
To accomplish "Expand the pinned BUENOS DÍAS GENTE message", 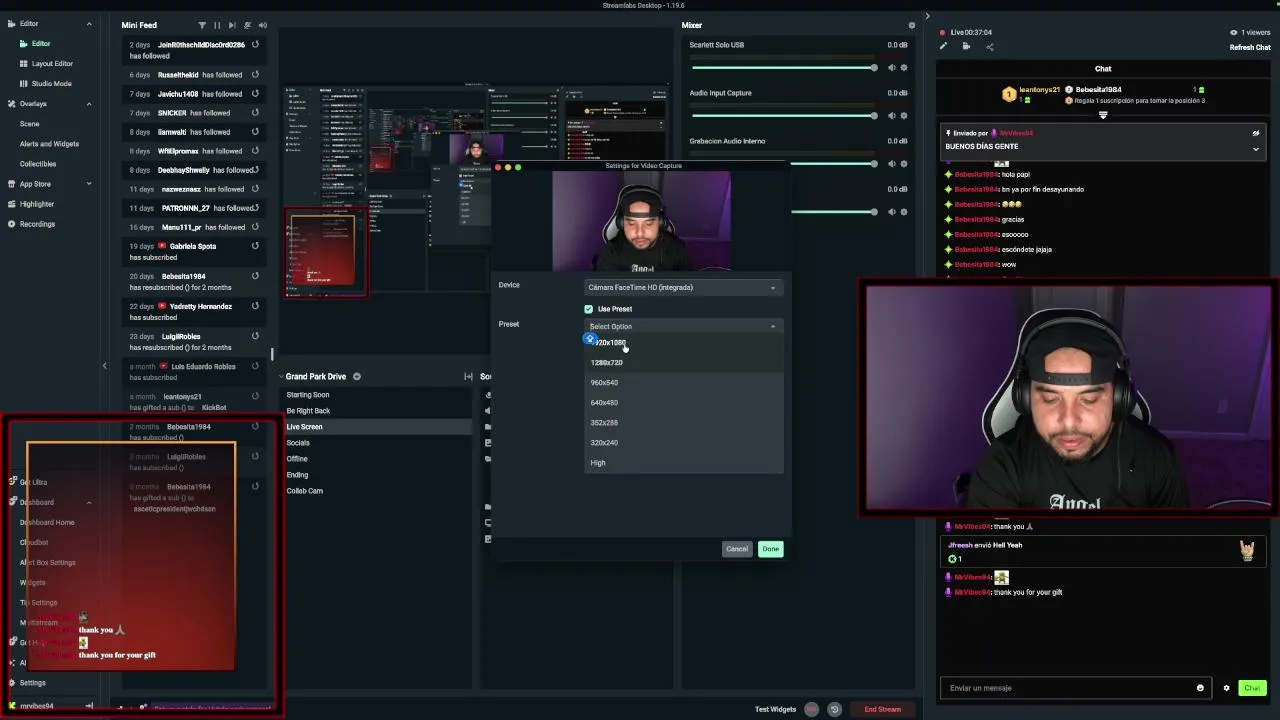I will [x=1256, y=149].
